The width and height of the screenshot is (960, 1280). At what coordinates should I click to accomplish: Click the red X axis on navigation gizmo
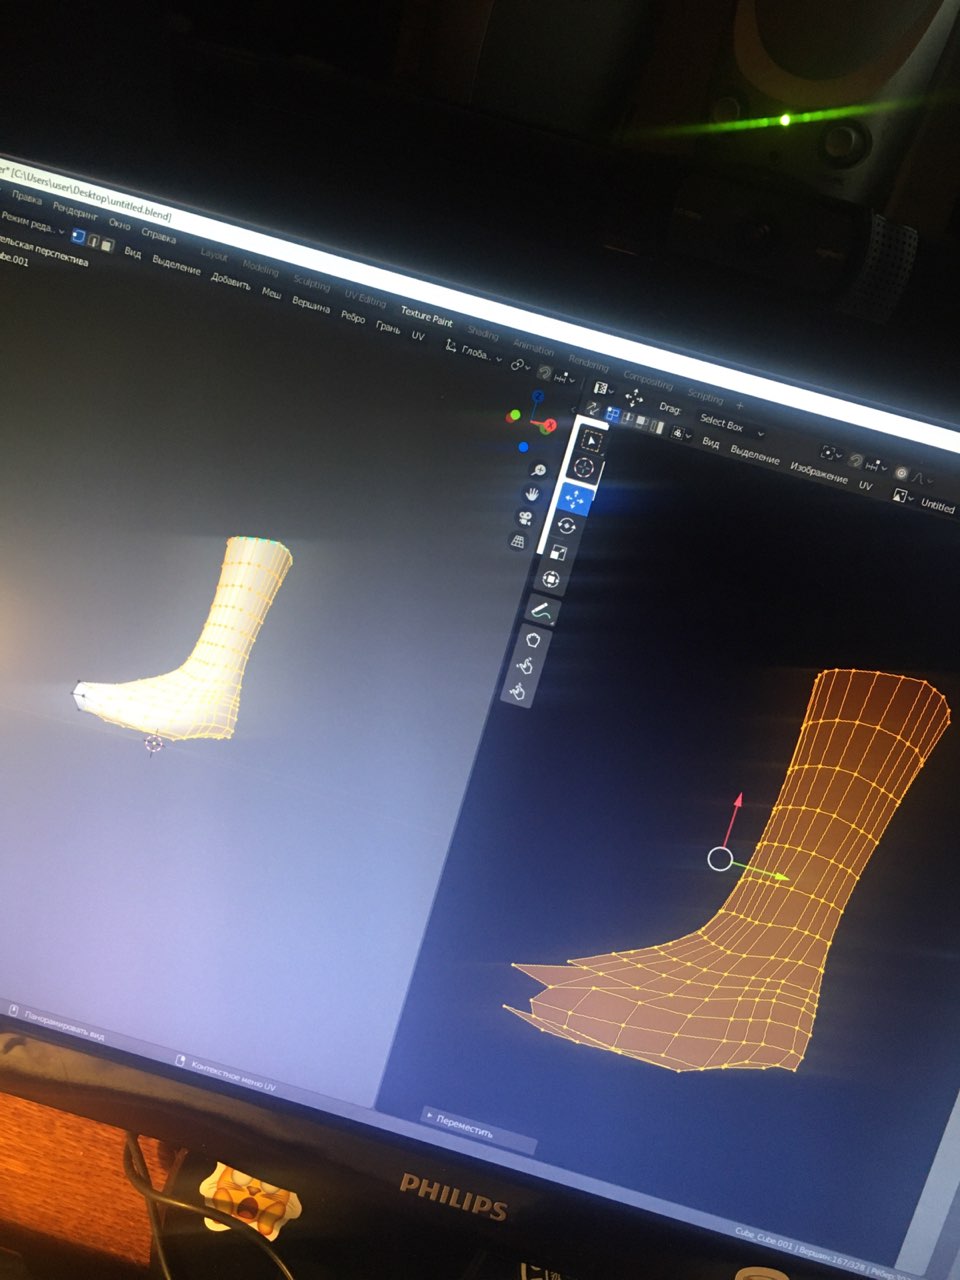tap(548, 425)
